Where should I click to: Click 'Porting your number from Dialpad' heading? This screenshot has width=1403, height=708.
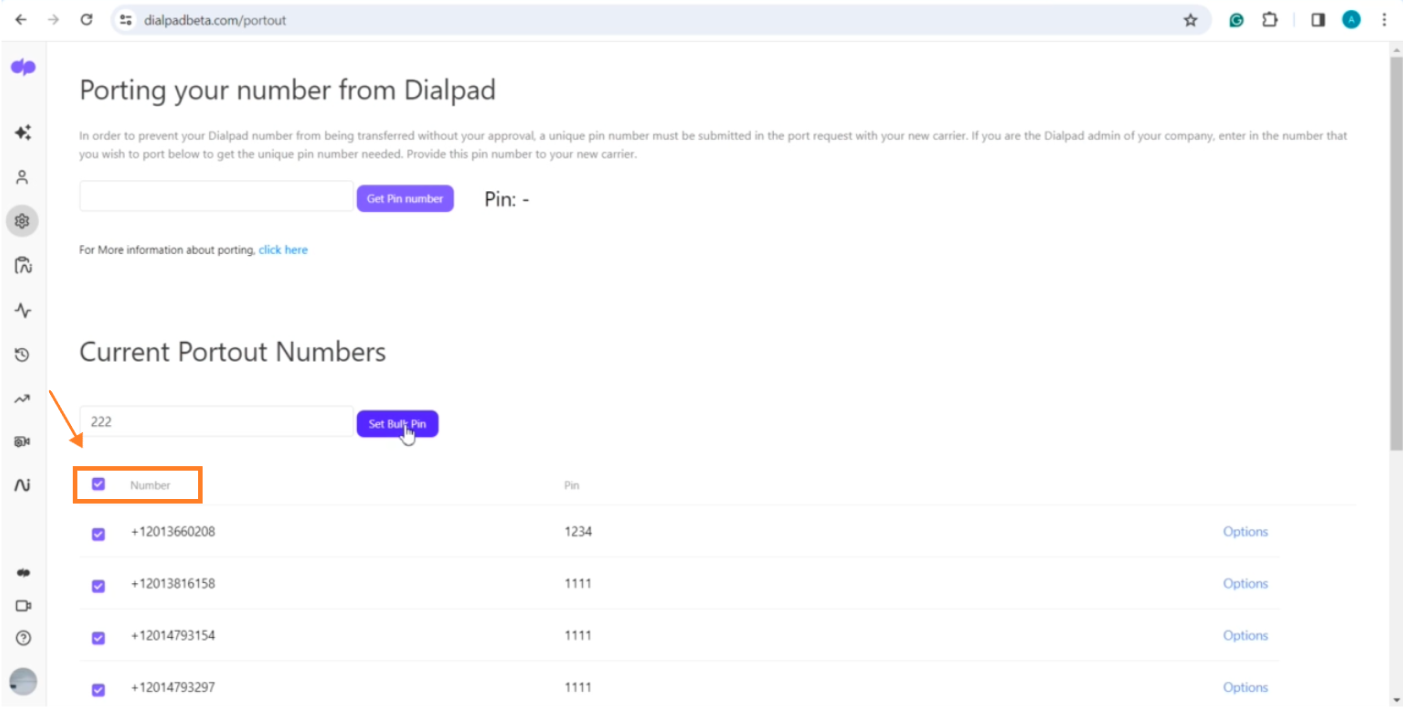click(288, 90)
